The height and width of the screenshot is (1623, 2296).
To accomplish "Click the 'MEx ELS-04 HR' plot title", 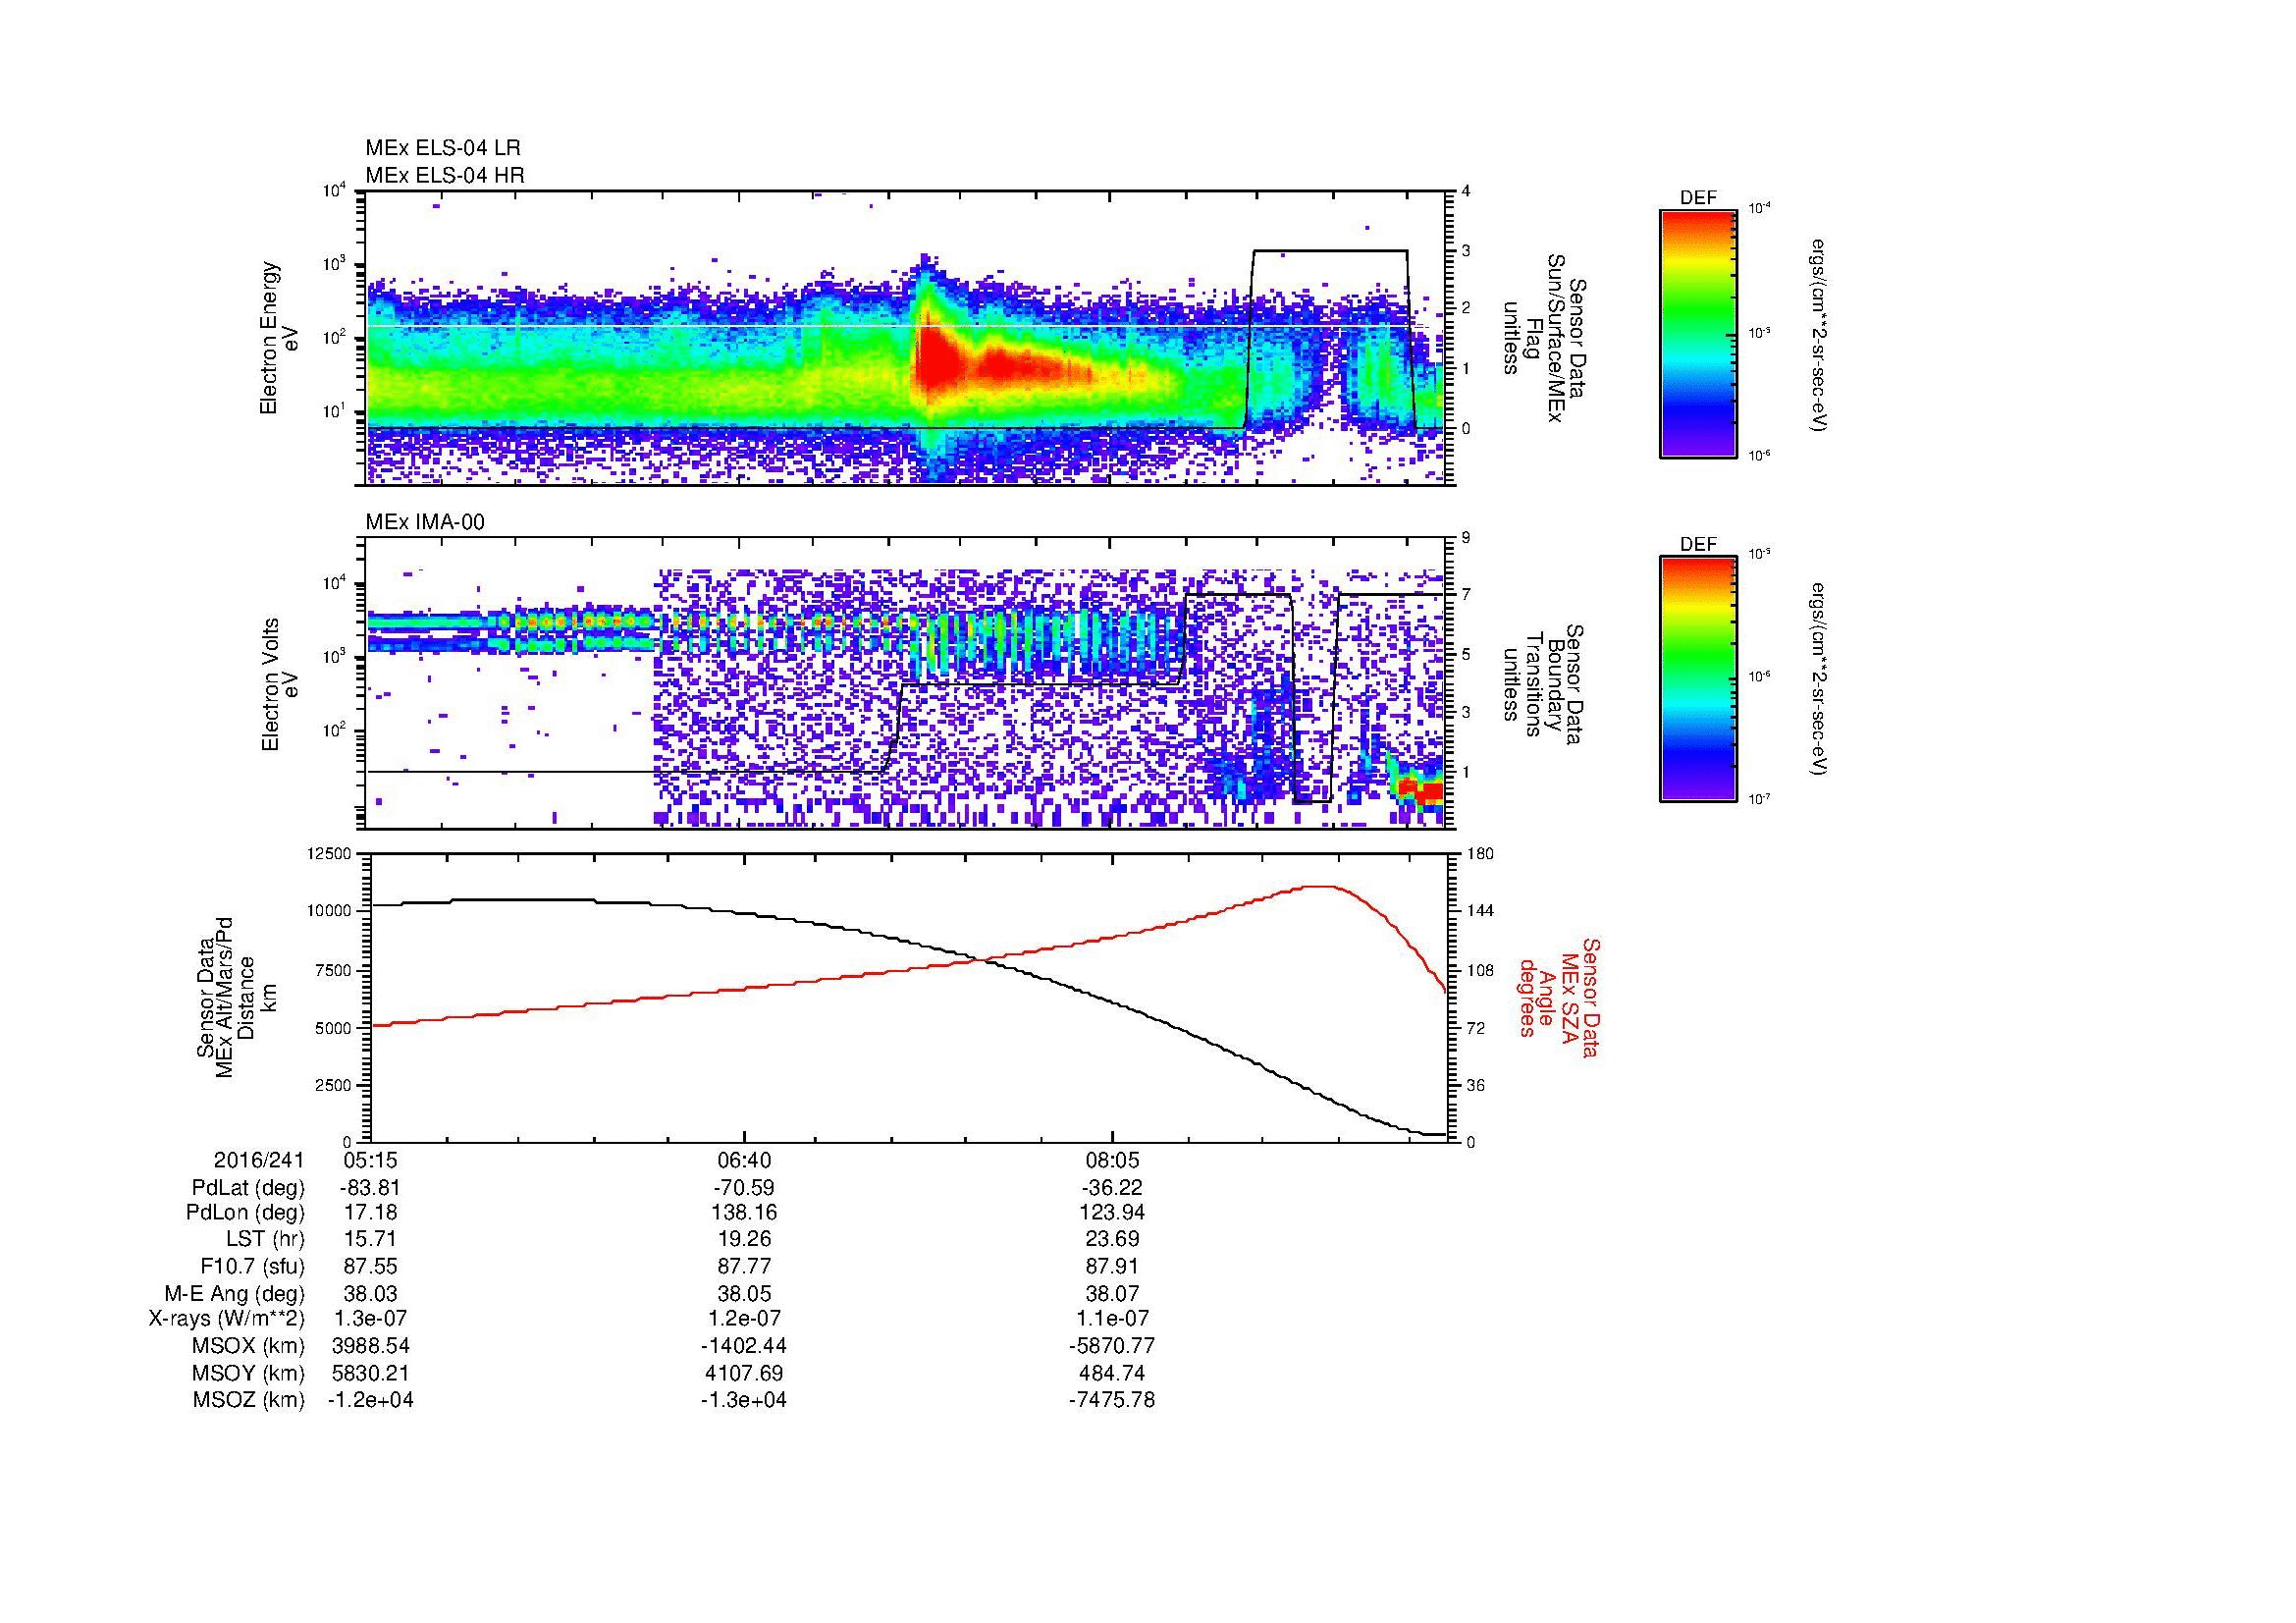I will pos(444,175).
